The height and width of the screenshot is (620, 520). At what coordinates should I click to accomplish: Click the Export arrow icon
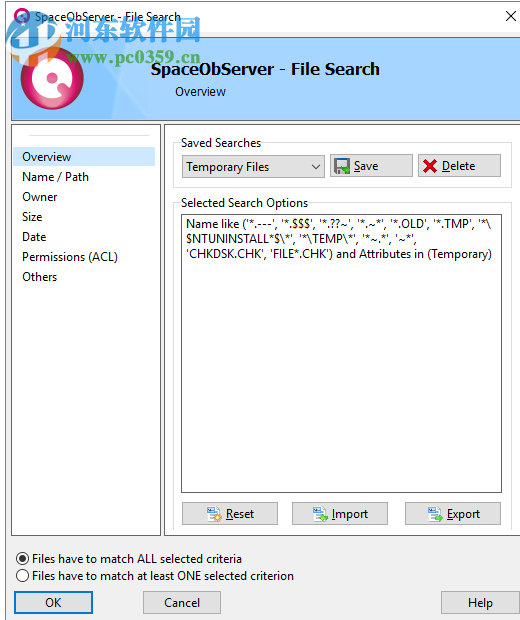435,514
